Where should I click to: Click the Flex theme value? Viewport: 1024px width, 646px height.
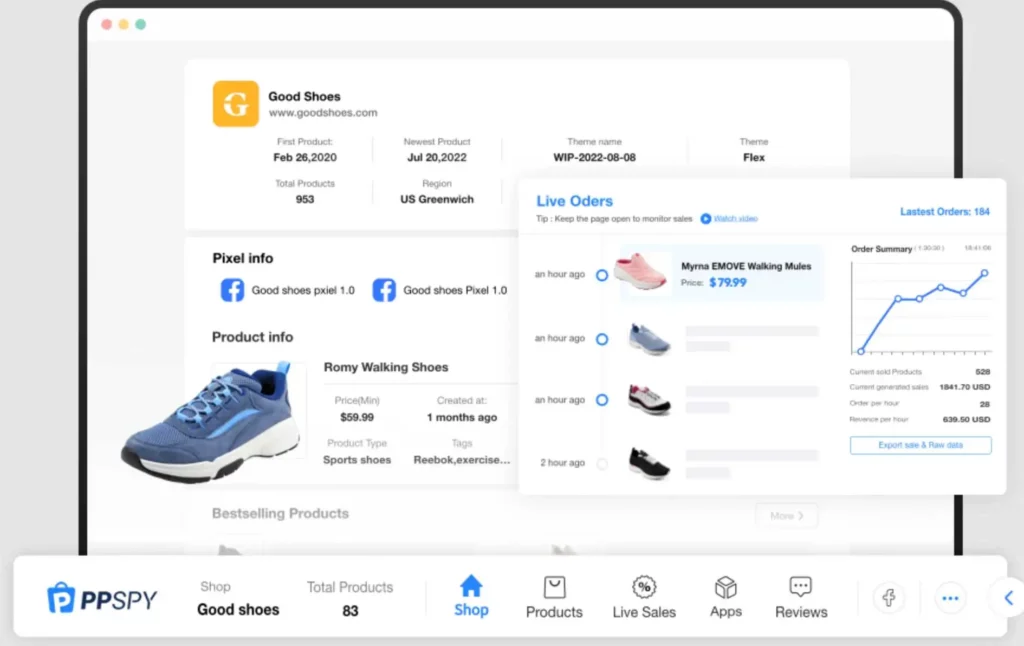(754, 157)
